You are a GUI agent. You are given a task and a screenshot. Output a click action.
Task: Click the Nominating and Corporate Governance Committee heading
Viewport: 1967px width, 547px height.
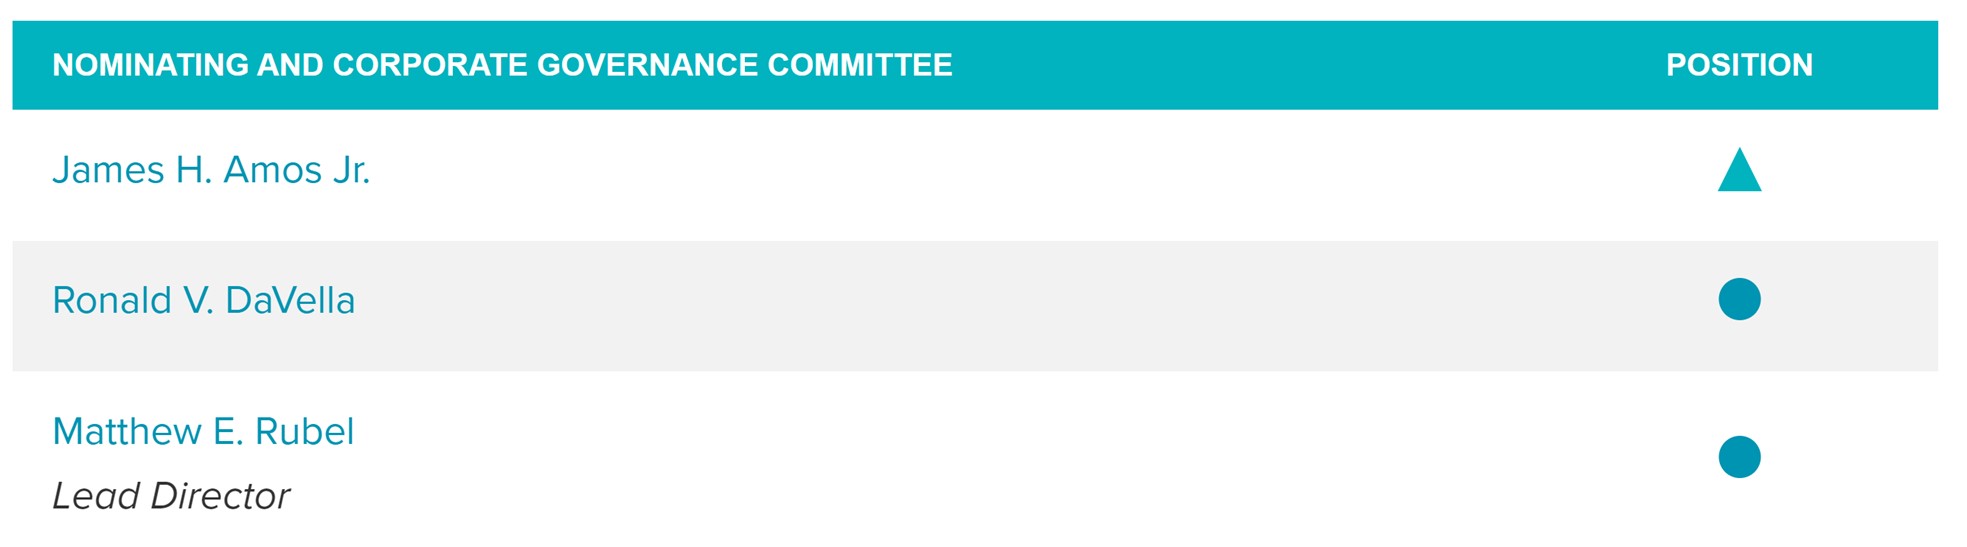pos(502,65)
